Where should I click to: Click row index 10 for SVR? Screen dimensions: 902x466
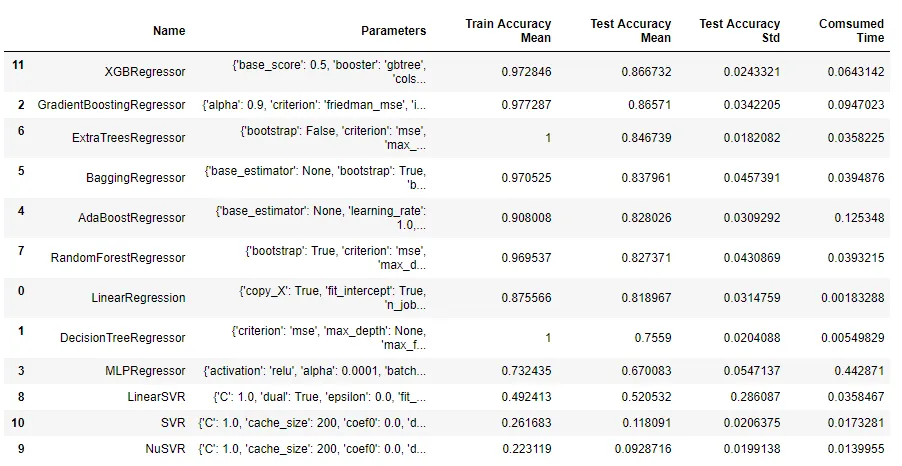17,423
